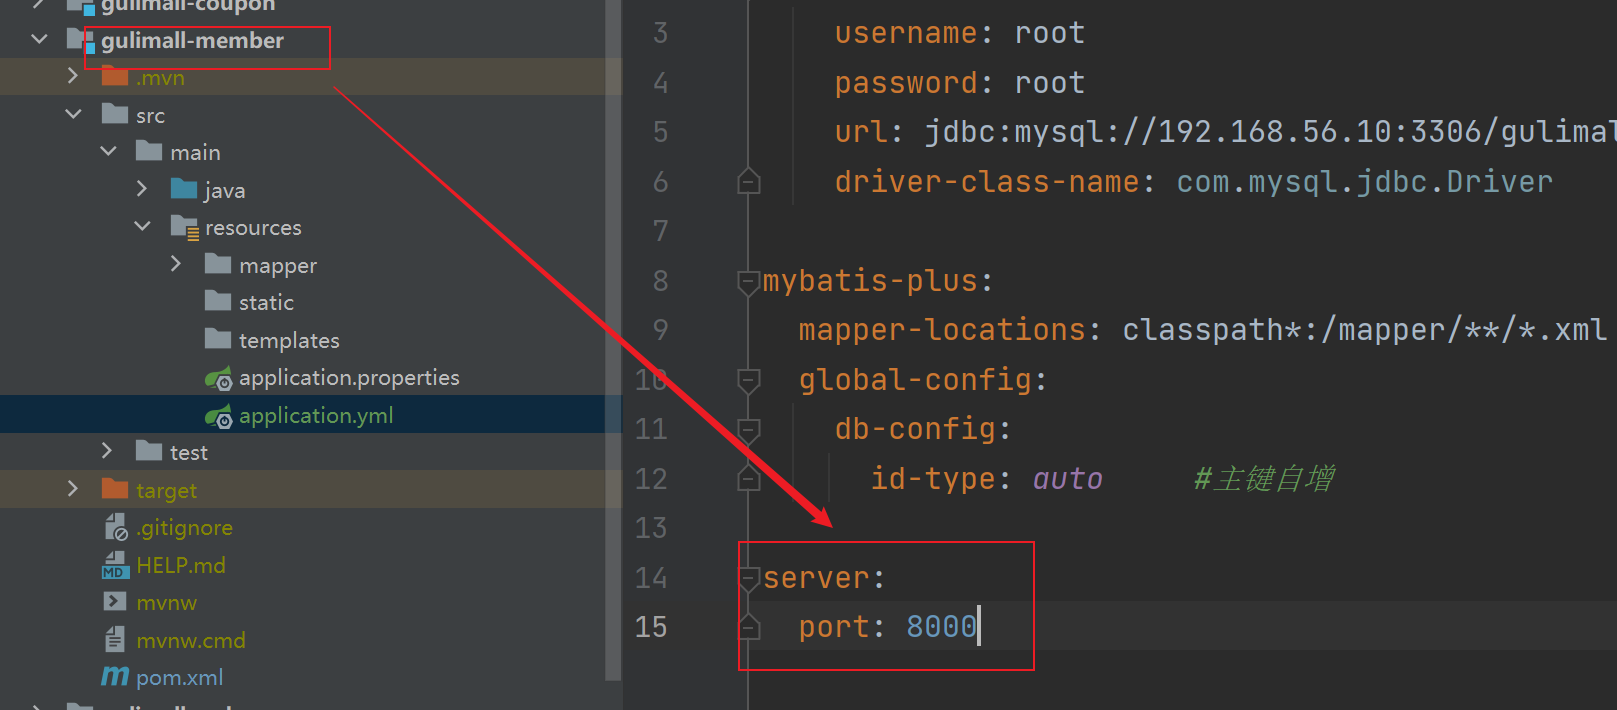
Task: Click the java source folder icon
Action: click(x=184, y=189)
